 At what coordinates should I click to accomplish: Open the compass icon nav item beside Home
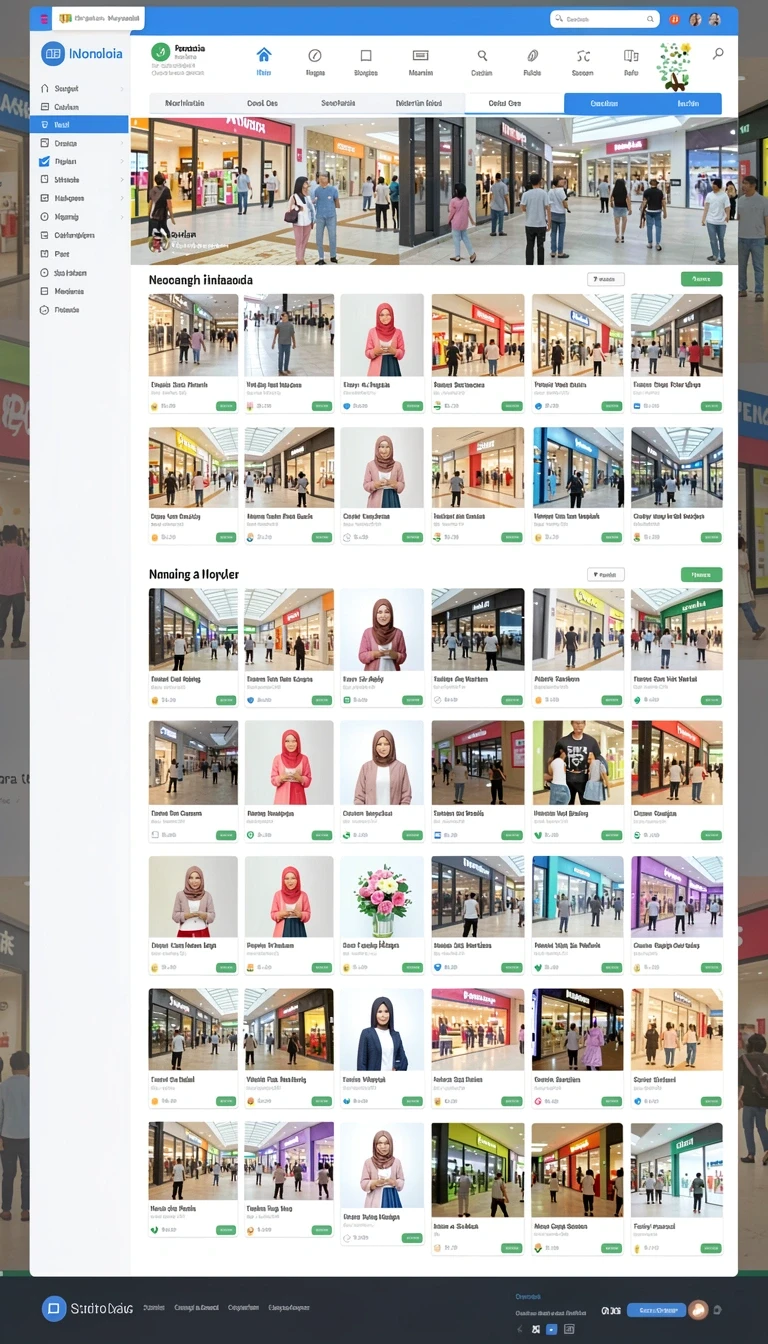[x=315, y=56]
